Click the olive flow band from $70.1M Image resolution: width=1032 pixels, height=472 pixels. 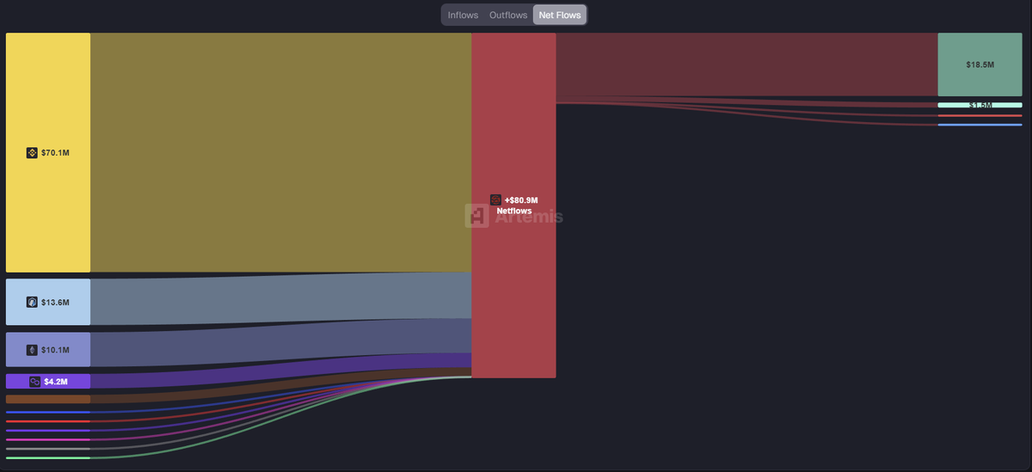(280, 152)
